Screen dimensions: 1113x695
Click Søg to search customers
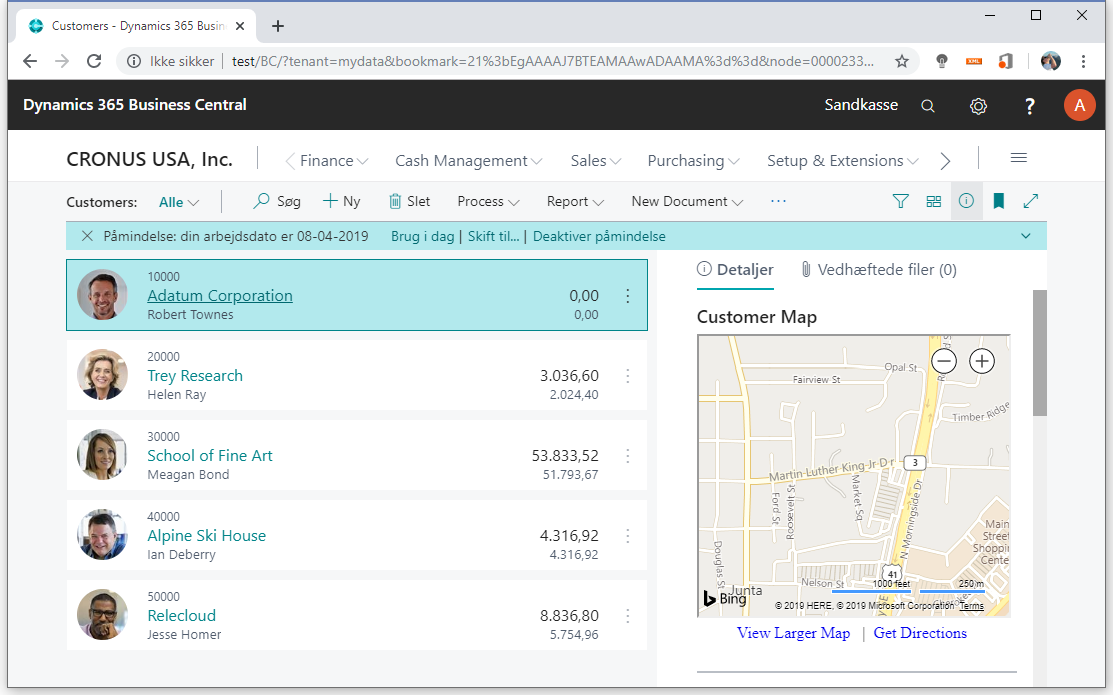[x=277, y=202]
